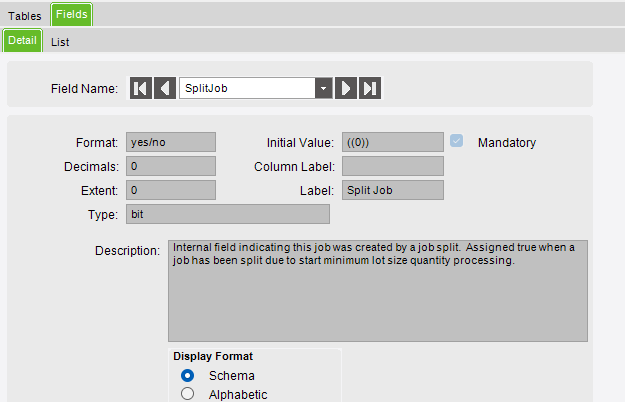Screen dimensions: 625x402
Task: Switch to the List sub-tab
Action: point(60,42)
